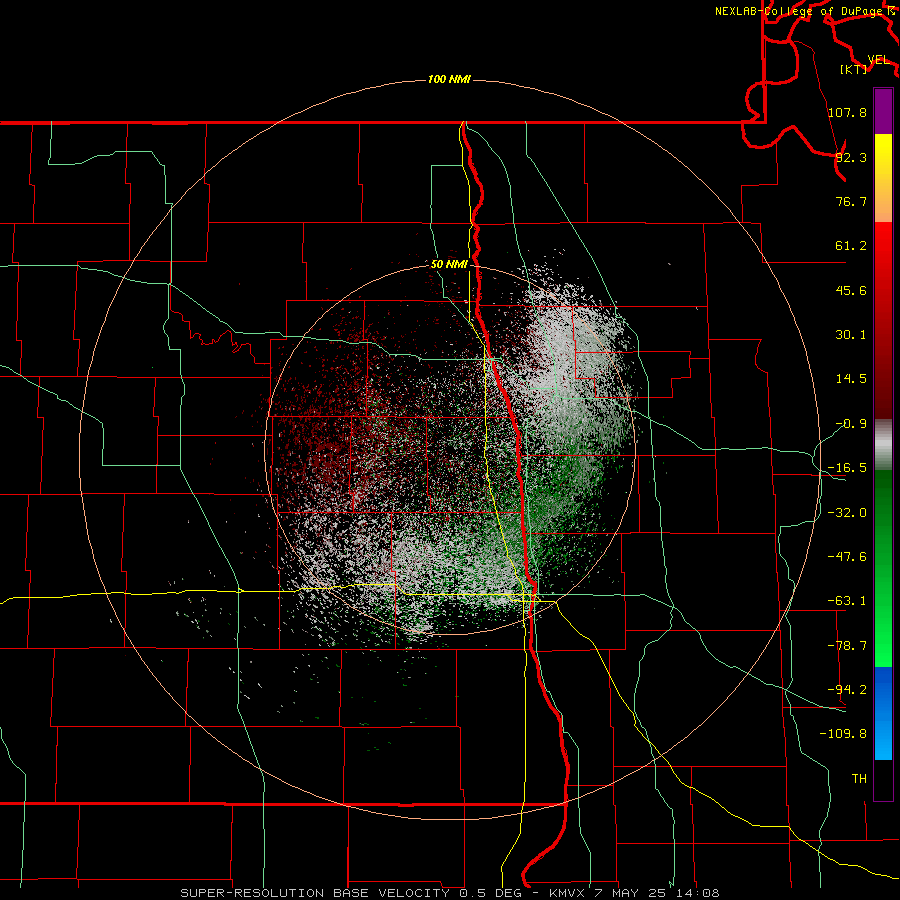Click the -63.1 value on velocity scale
This screenshot has height=900, width=900.
tap(847, 601)
